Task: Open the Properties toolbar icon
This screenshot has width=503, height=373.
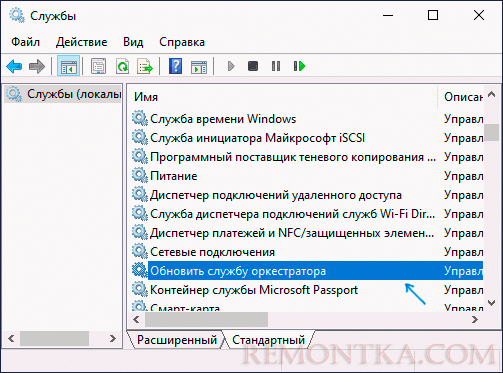Action: [98, 66]
